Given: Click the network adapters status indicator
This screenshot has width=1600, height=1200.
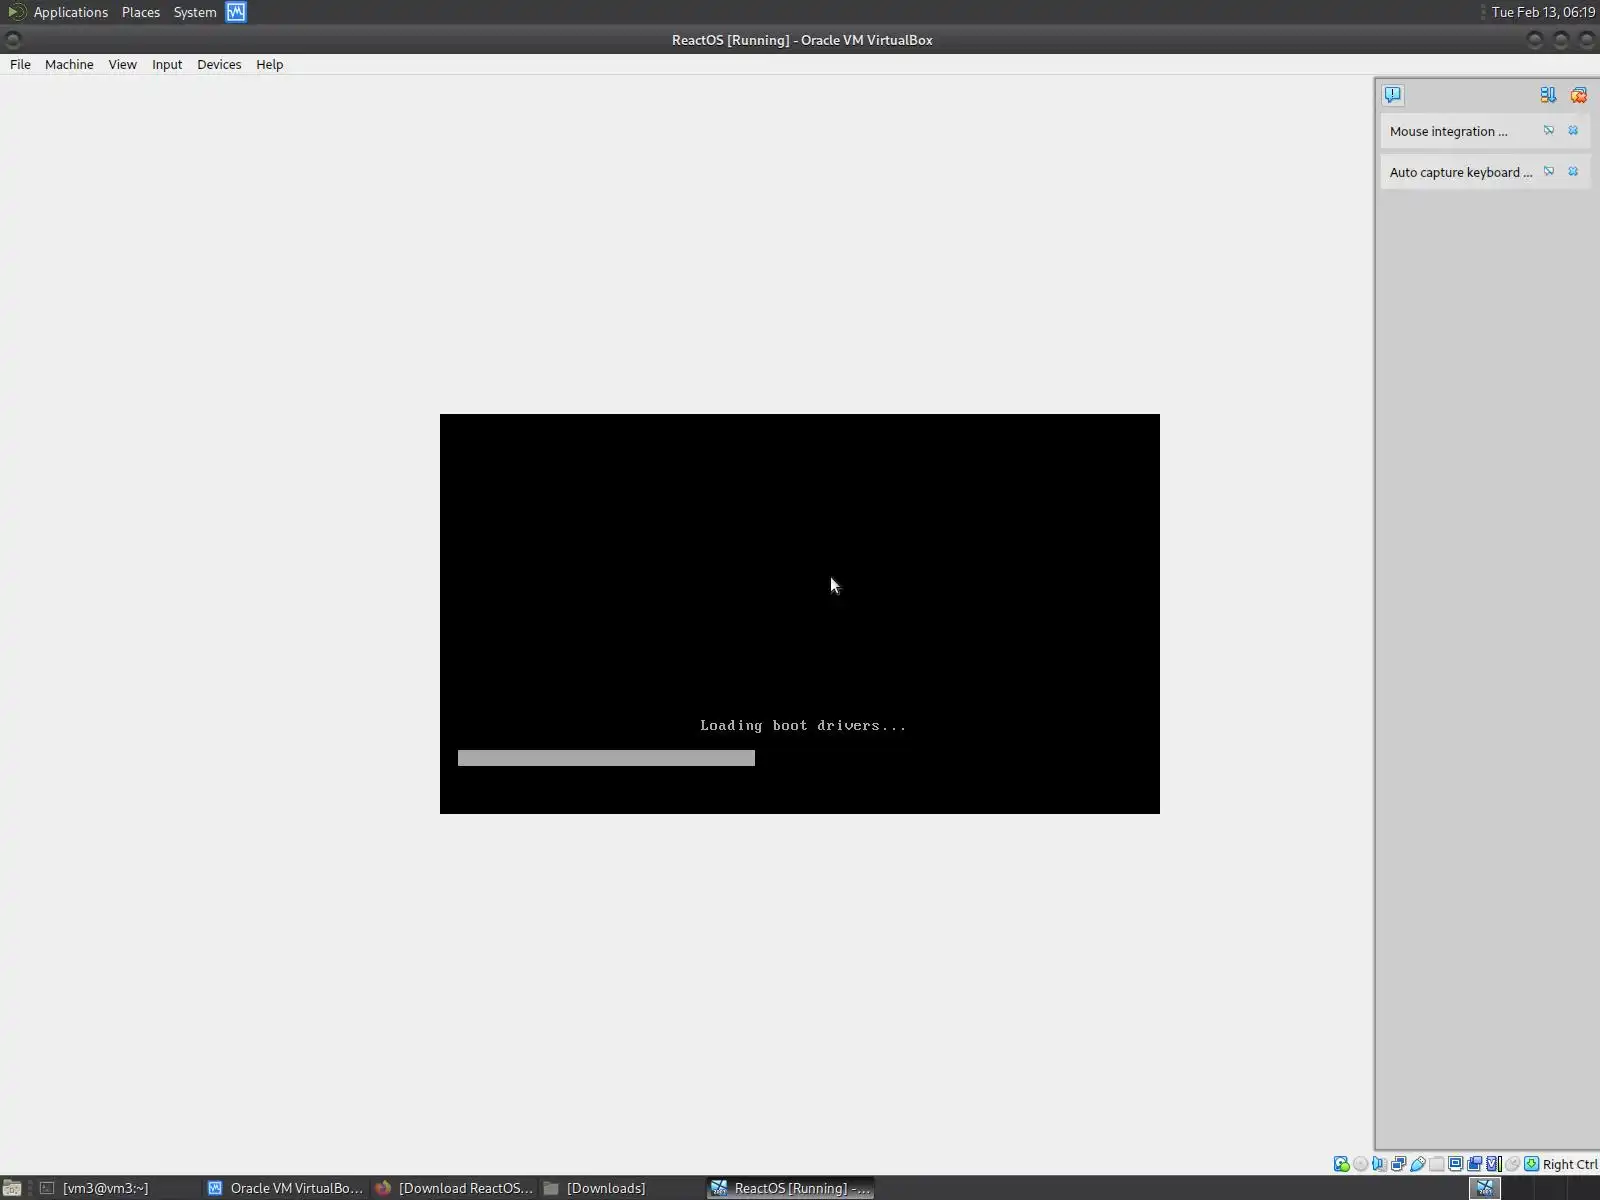Looking at the screenshot, I should click(1399, 1164).
